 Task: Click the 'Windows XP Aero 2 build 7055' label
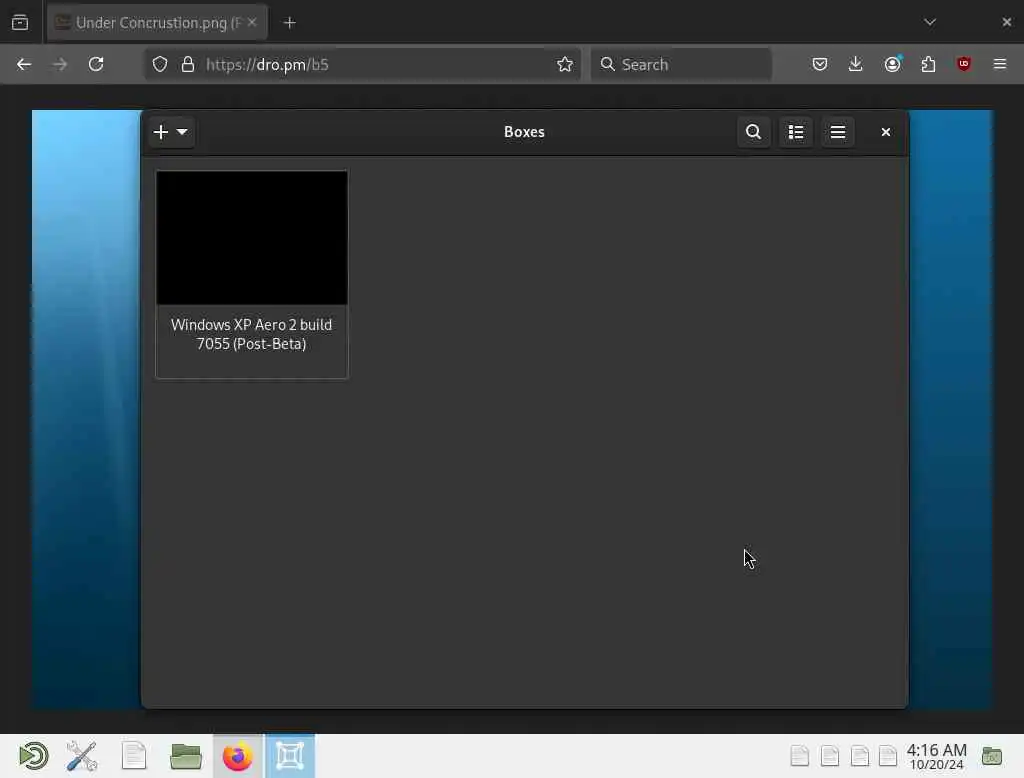point(251,334)
